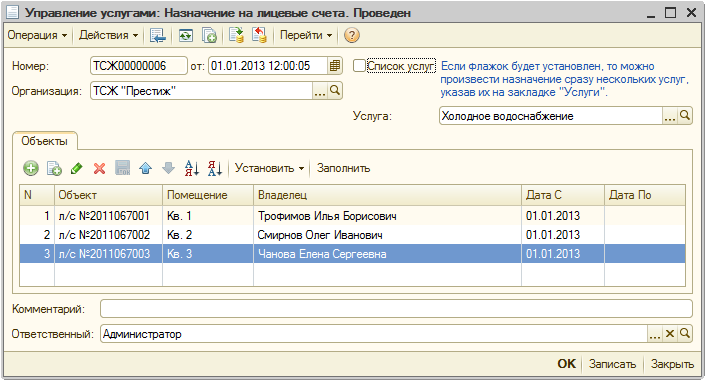Open the Действия dropdown menu
This screenshot has width=705, height=380.
pyautogui.click(x=108, y=35)
